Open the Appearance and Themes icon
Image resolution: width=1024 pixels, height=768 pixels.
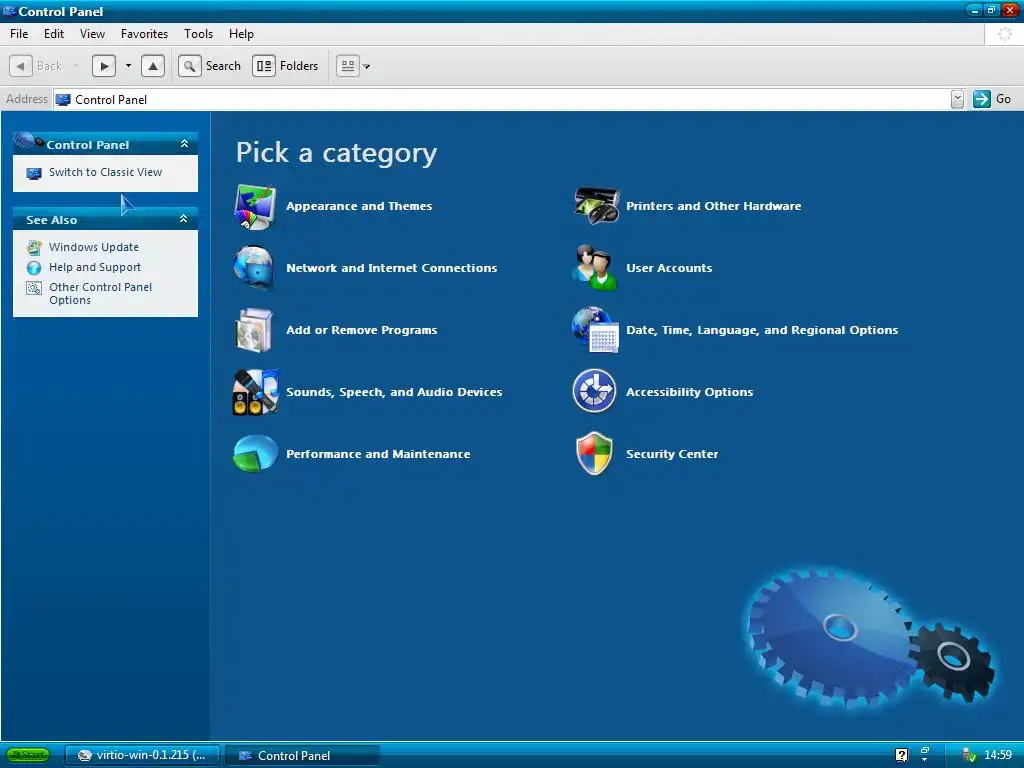click(x=255, y=206)
